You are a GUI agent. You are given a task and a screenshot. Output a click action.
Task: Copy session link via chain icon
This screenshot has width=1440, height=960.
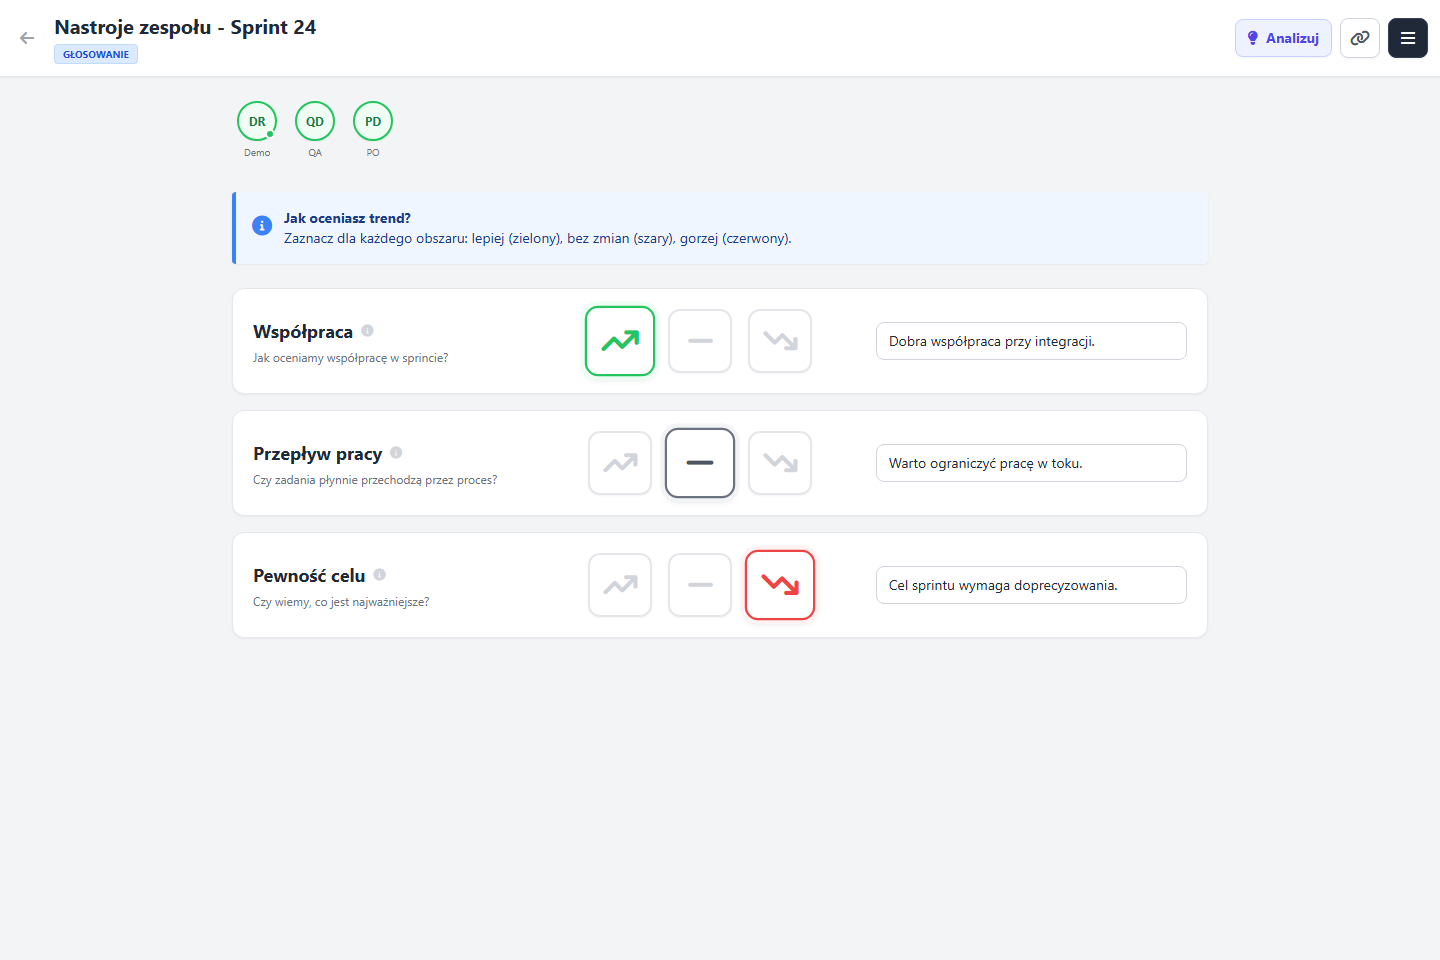[1360, 38]
